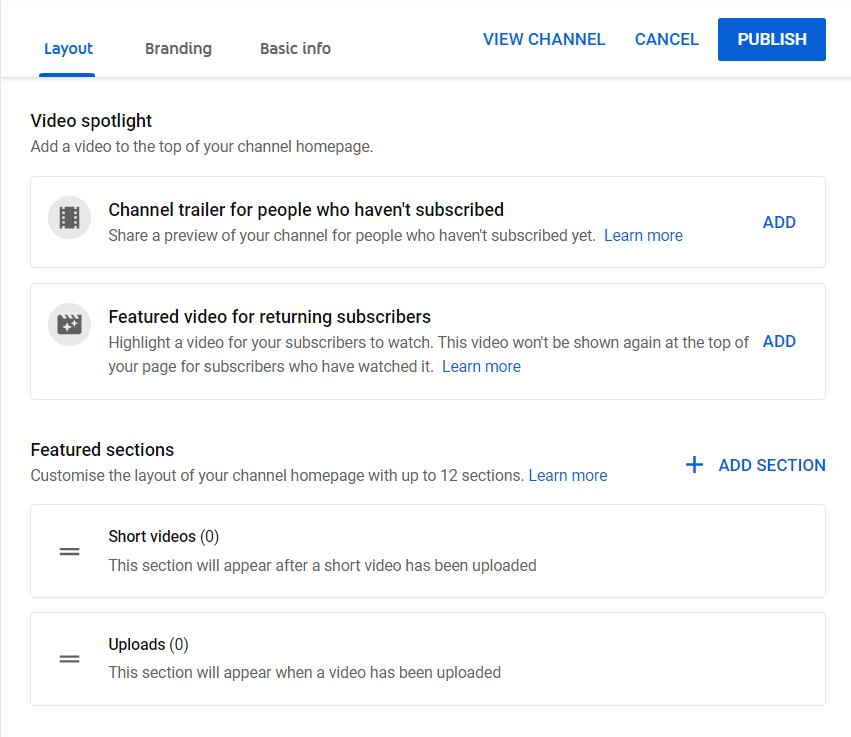Open Learn more about featured sections
The width and height of the screenshot is (851, 737).
pyautogui.click(x=568, y=475)
